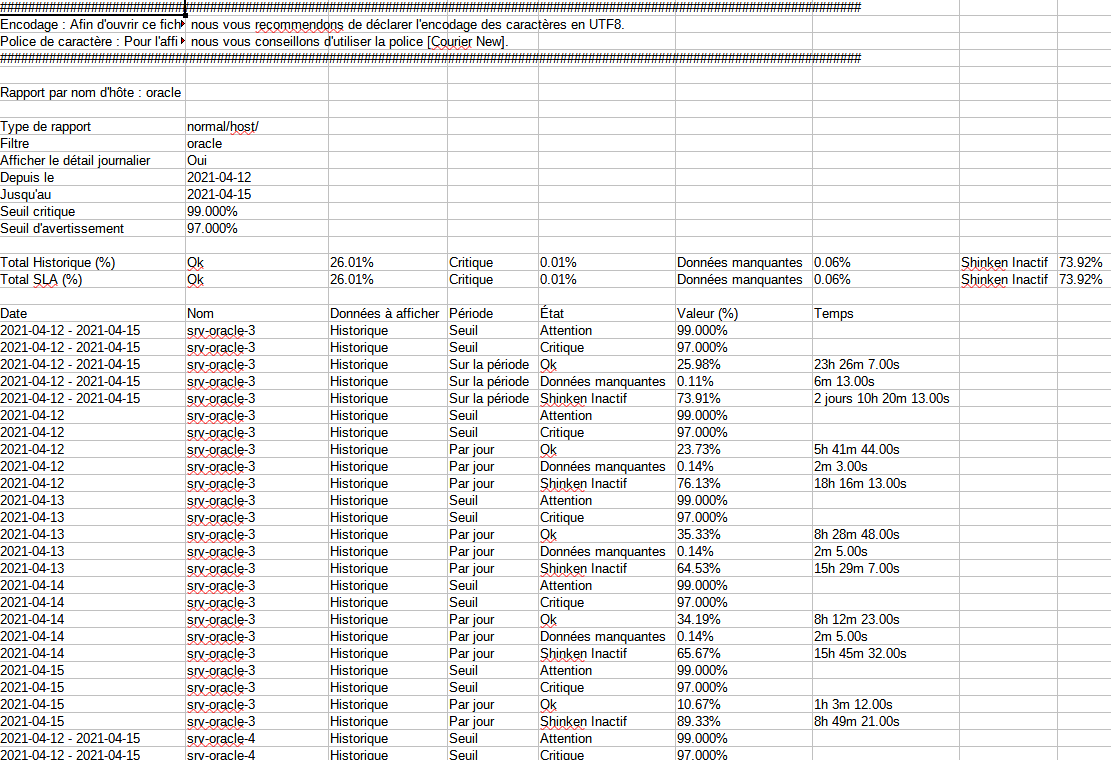1111x760 pixels.
Task: Click the "Total SLA (%)" row label
Action: pyautogui.click(x=42, y=280)
